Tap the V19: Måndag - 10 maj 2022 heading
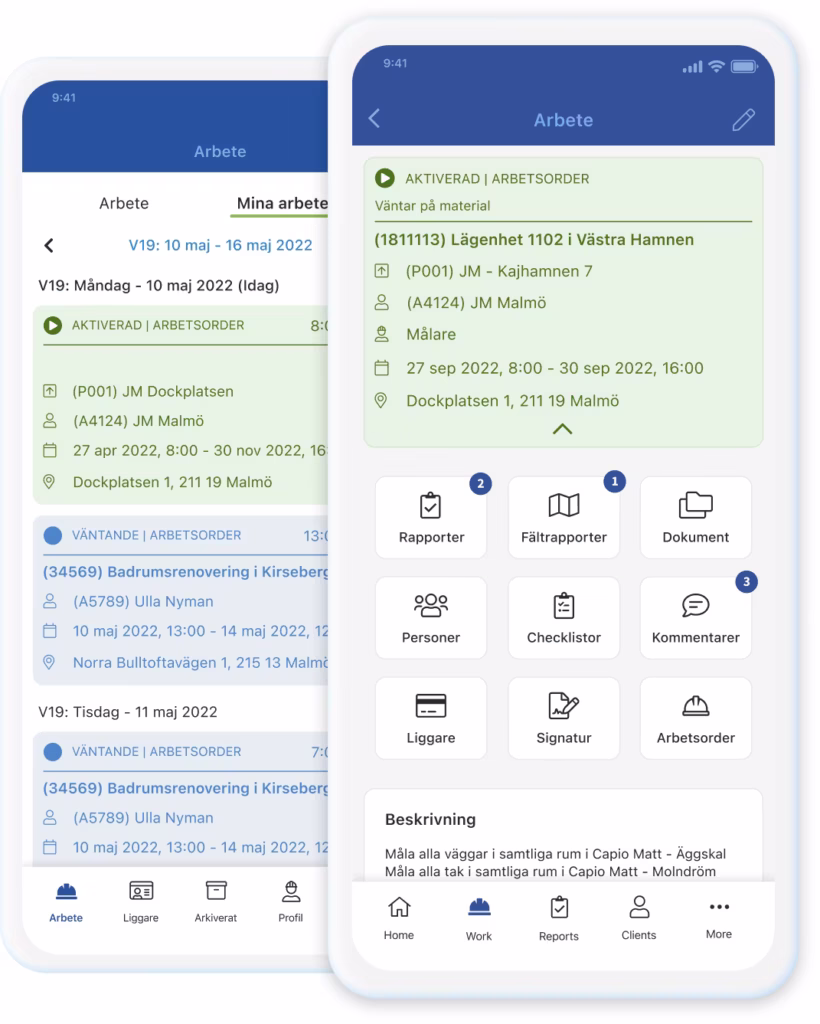This screenshot has height=1024, width=820. [x=159, y=285]
